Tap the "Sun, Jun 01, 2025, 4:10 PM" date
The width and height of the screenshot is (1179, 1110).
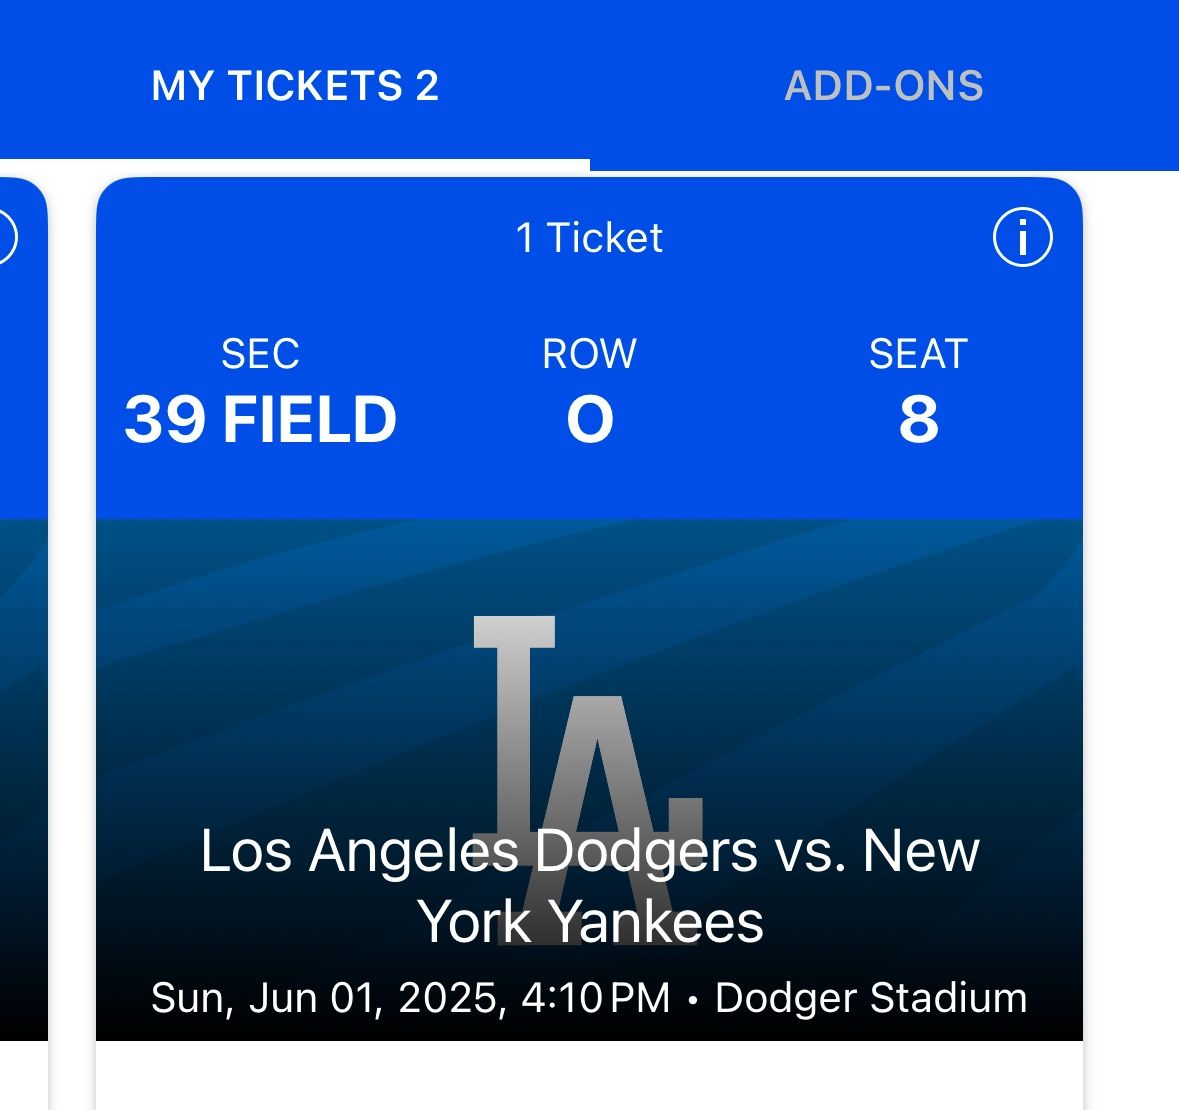(410, 998)
